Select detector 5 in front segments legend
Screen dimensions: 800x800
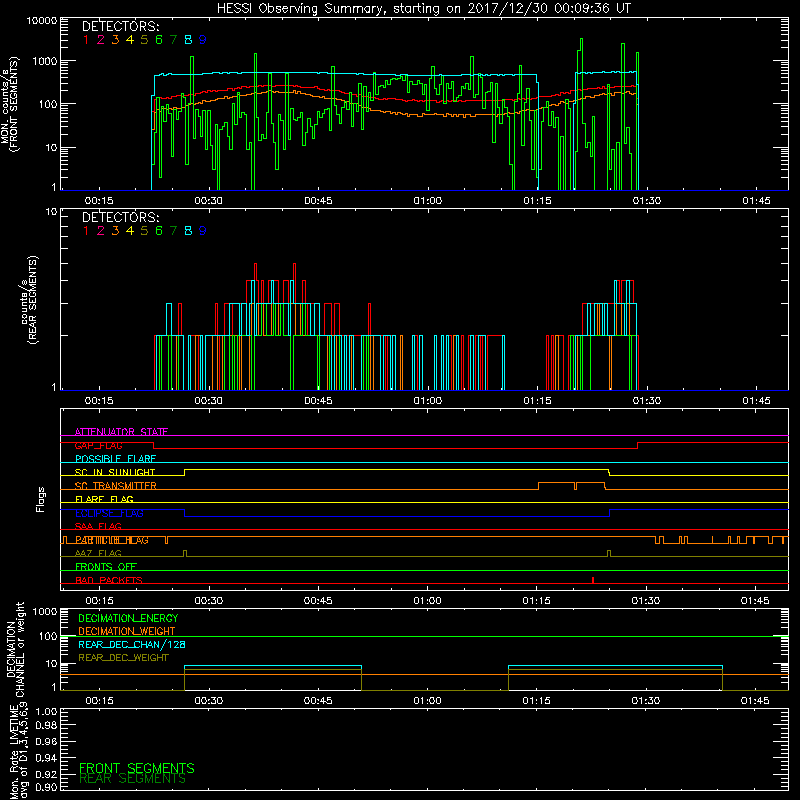[144, 40]
